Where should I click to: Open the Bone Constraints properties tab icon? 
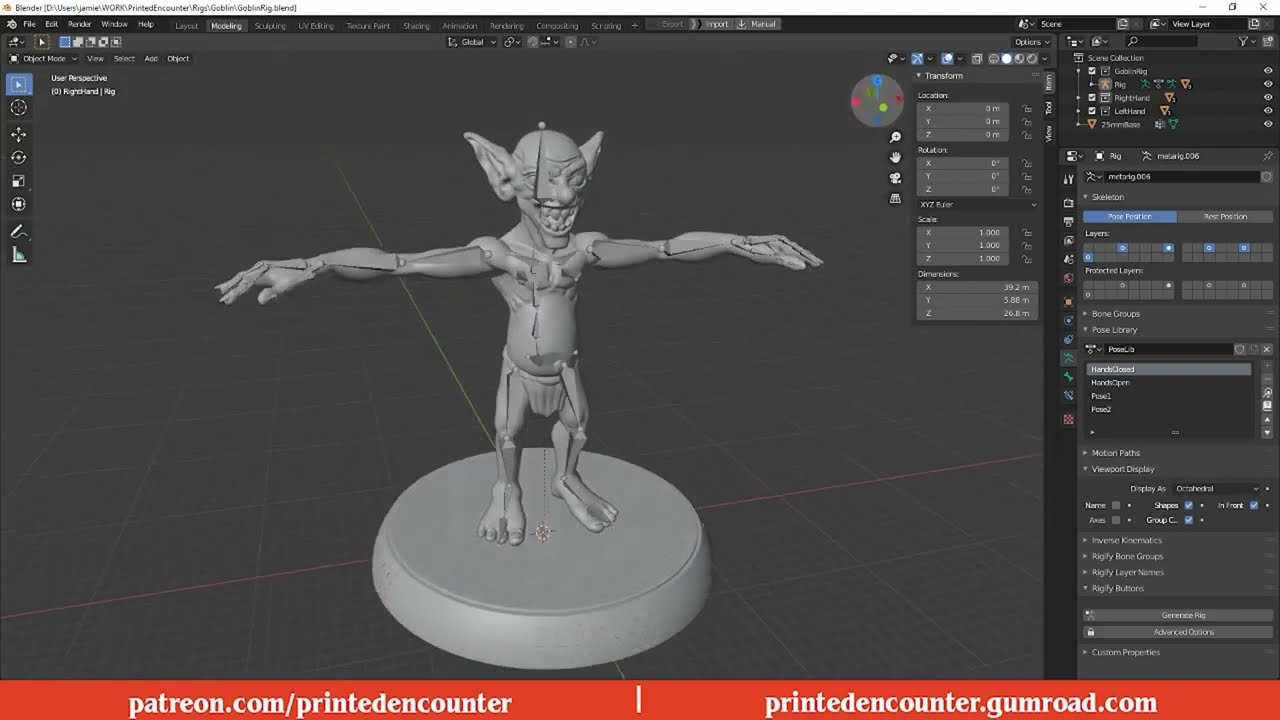(x=1068, y=395)
